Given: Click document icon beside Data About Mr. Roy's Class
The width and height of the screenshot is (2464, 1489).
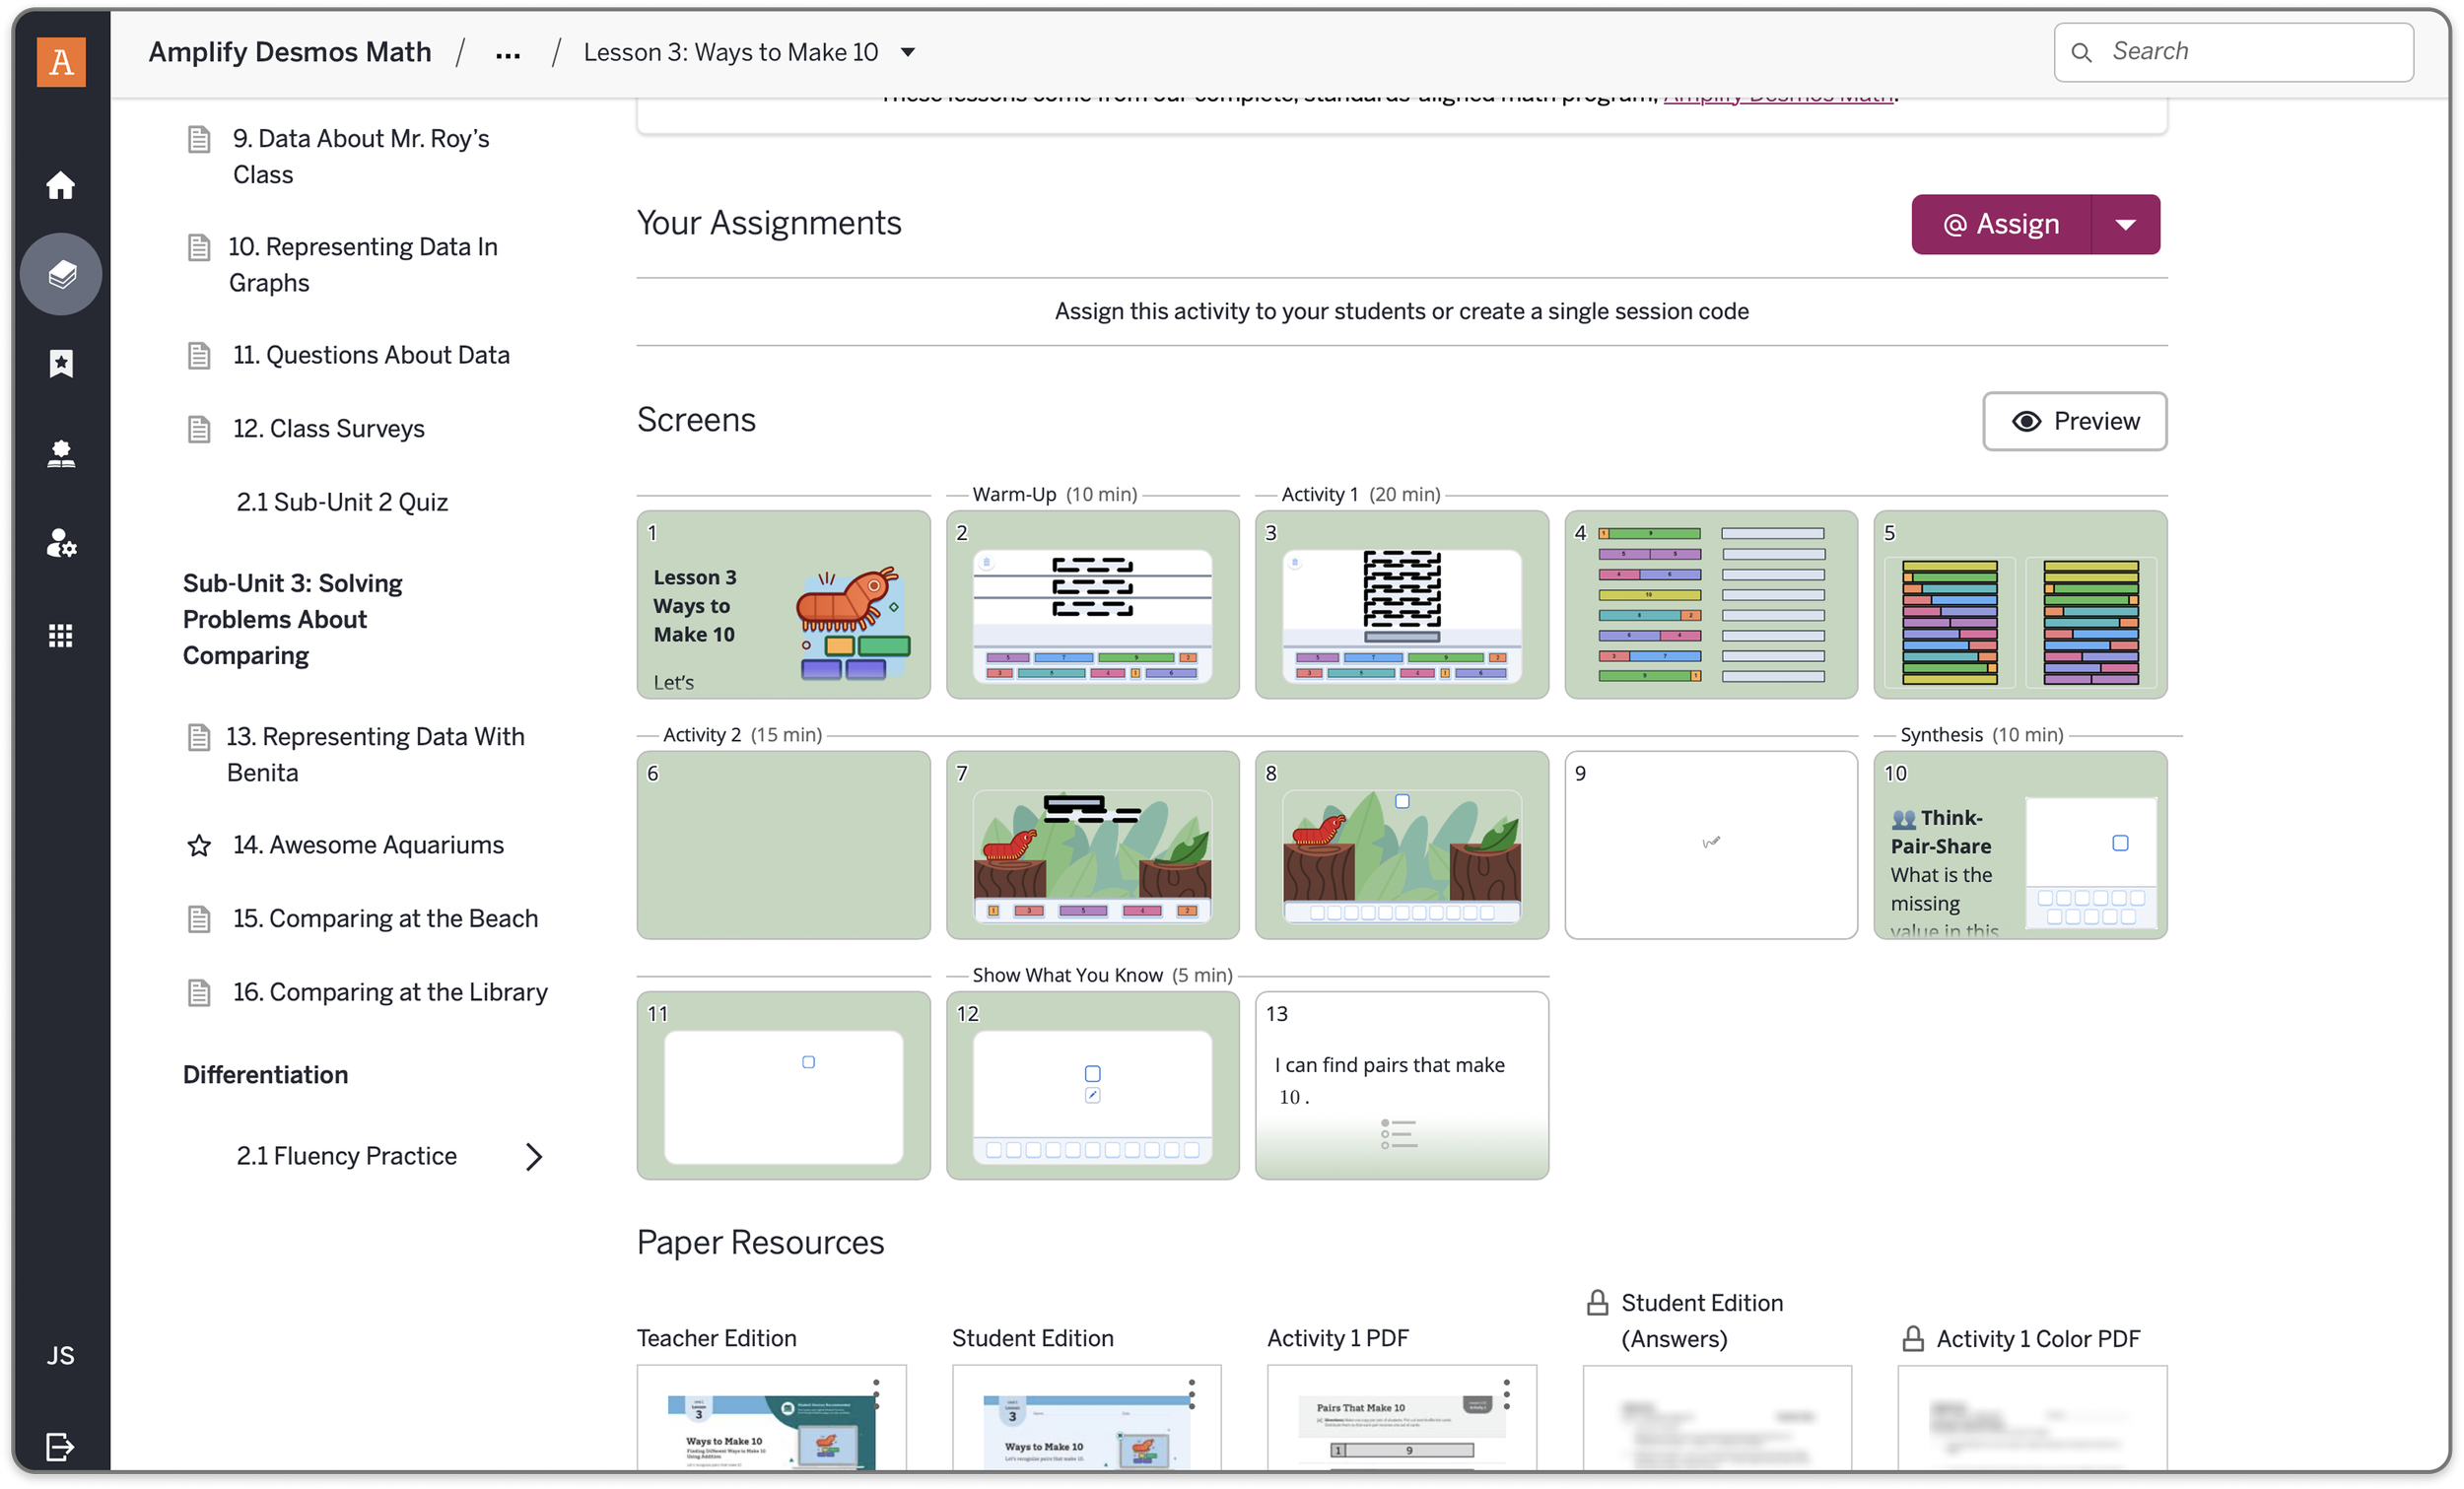Looking at the screenshot, I should pyautogui.click(x=199, y=139).
